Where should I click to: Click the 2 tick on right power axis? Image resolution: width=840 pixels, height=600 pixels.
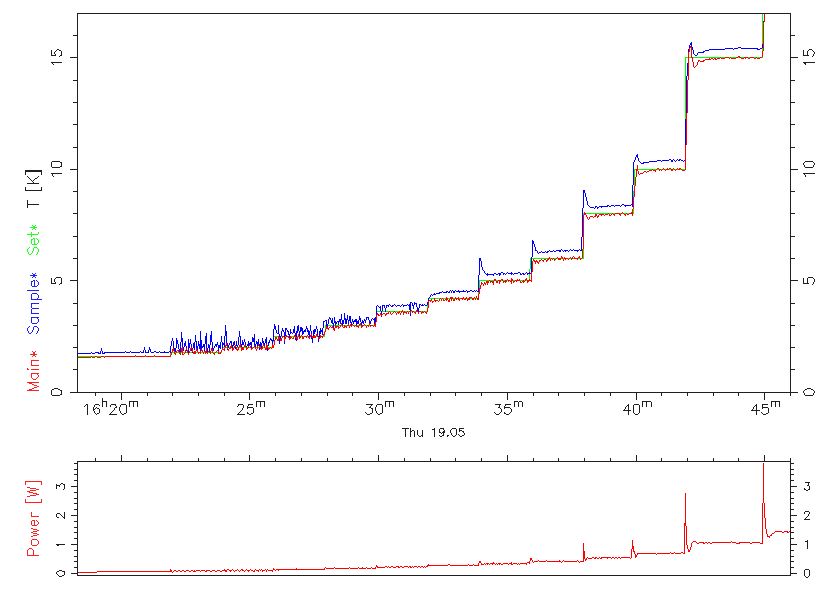click(802, 515)
